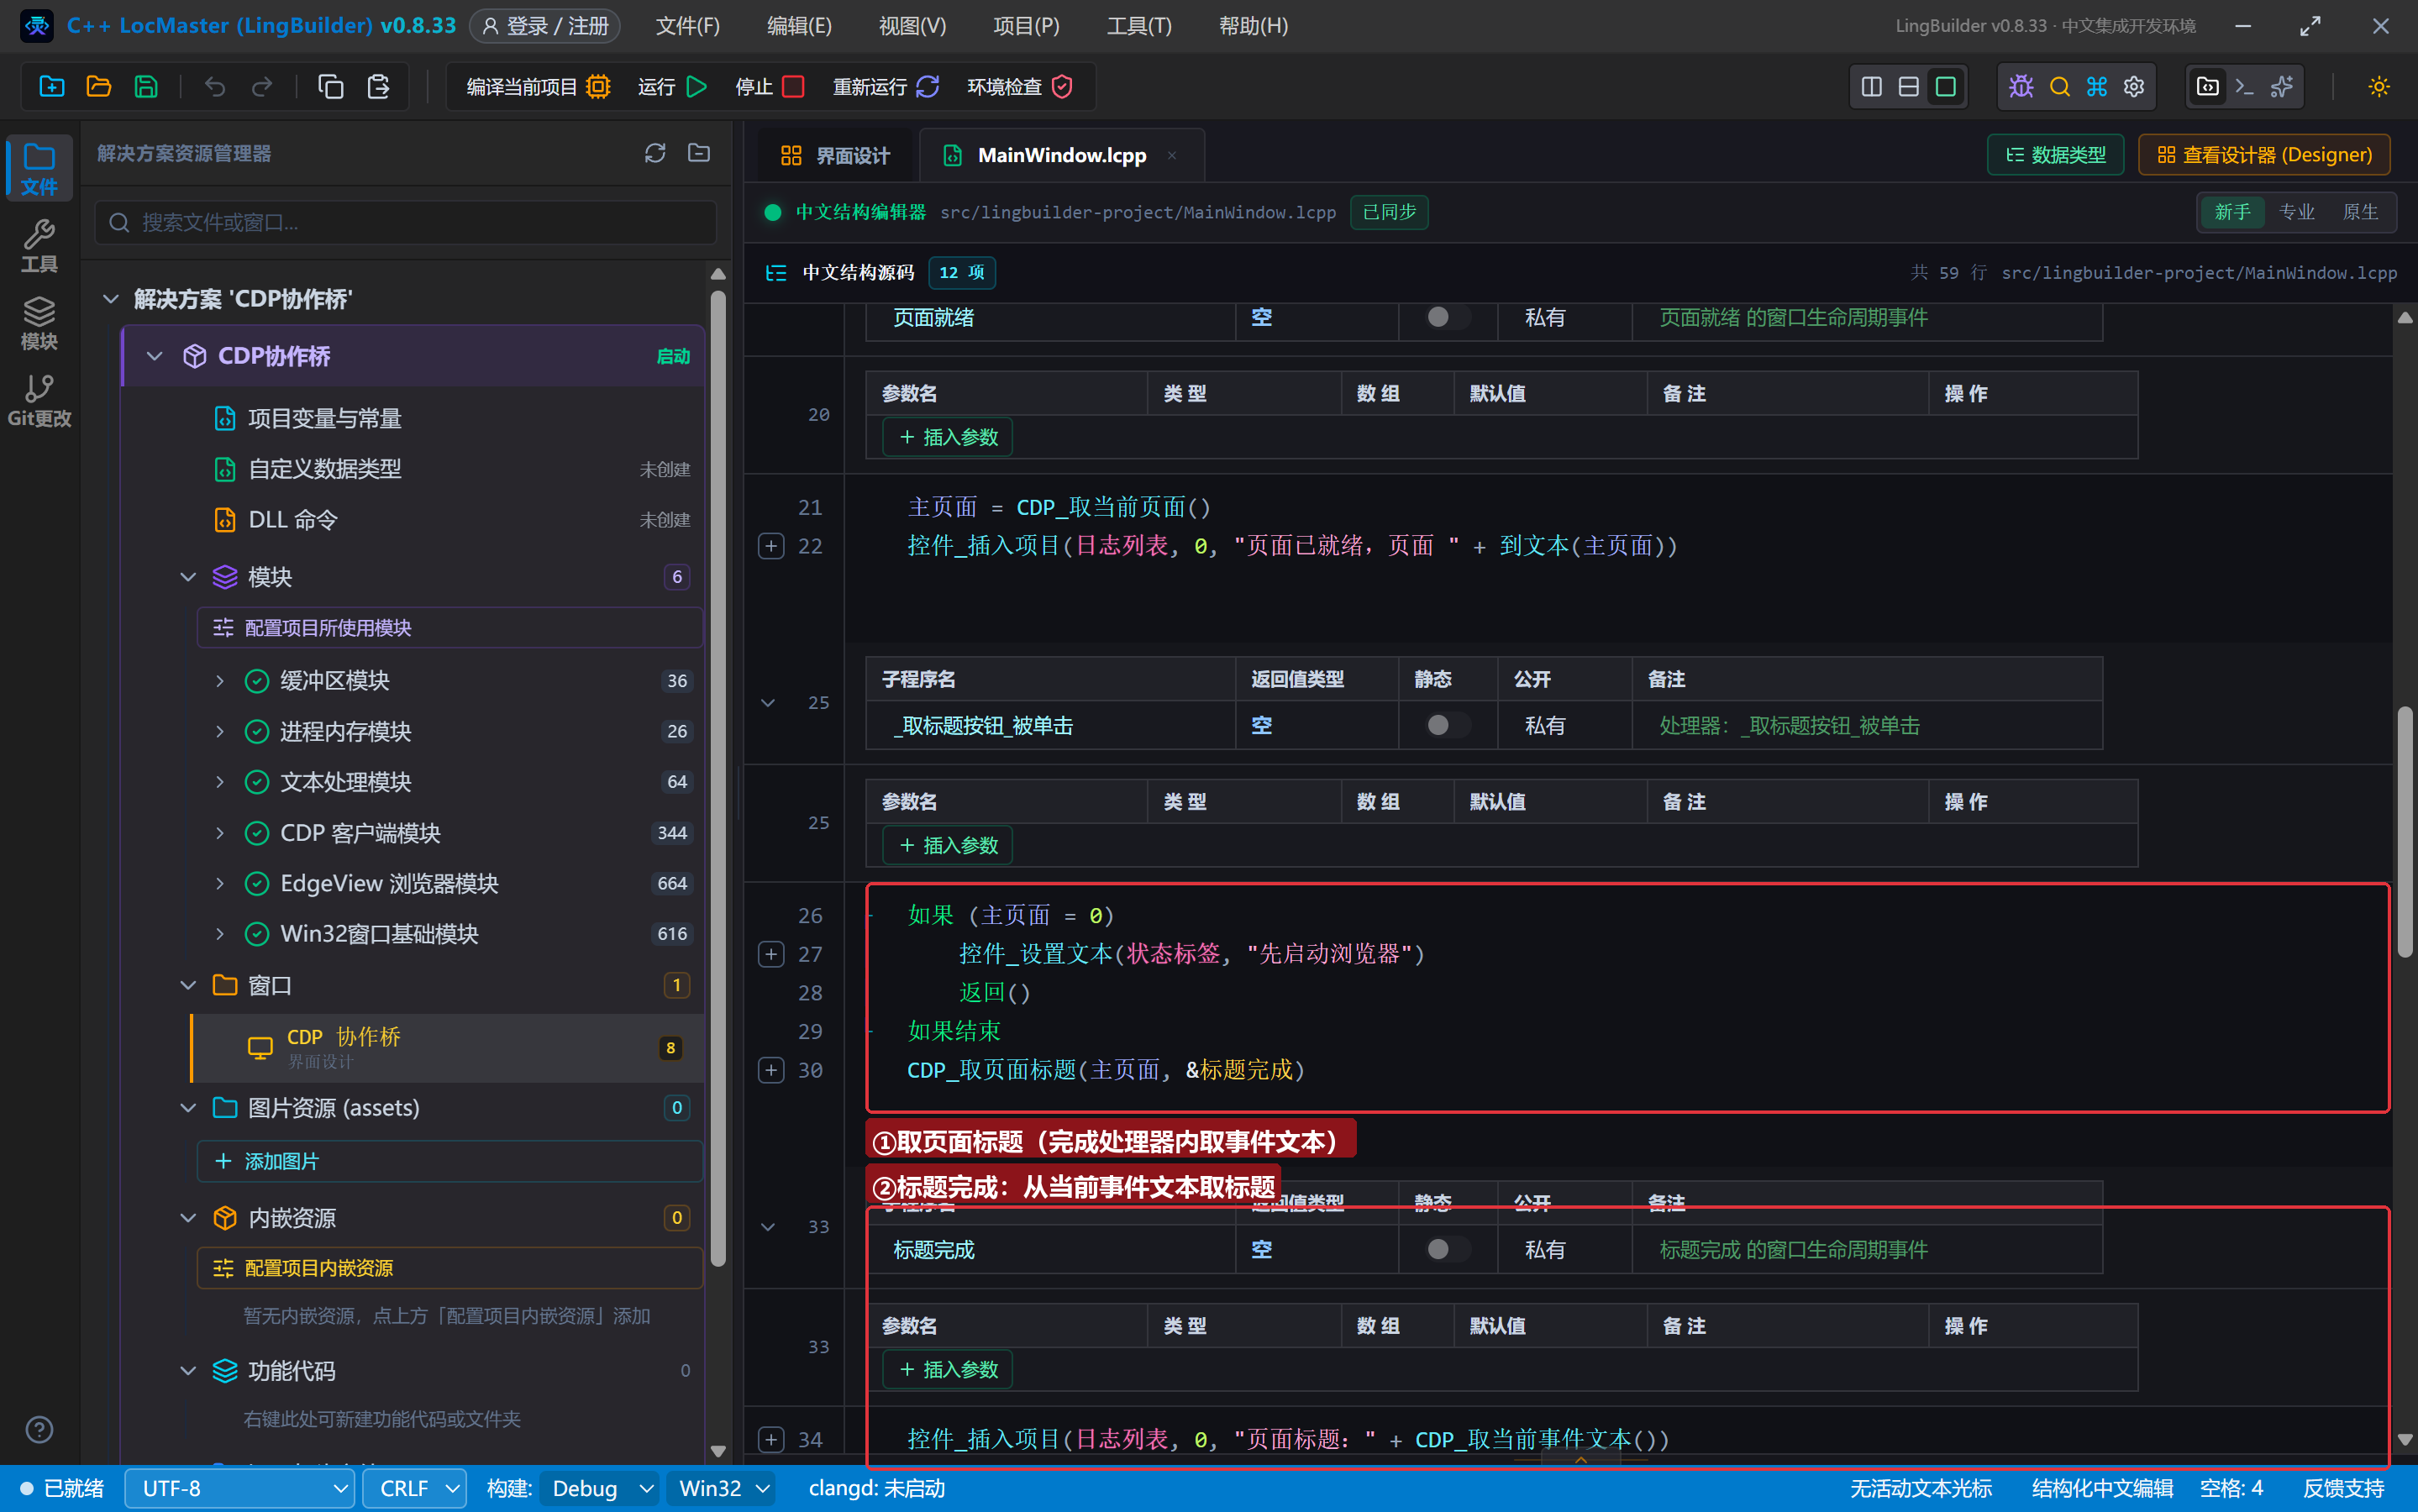This screenshot has height=1512, width=2418.
Task: Open the Git更改 sidebar panel
Action: 39,400
